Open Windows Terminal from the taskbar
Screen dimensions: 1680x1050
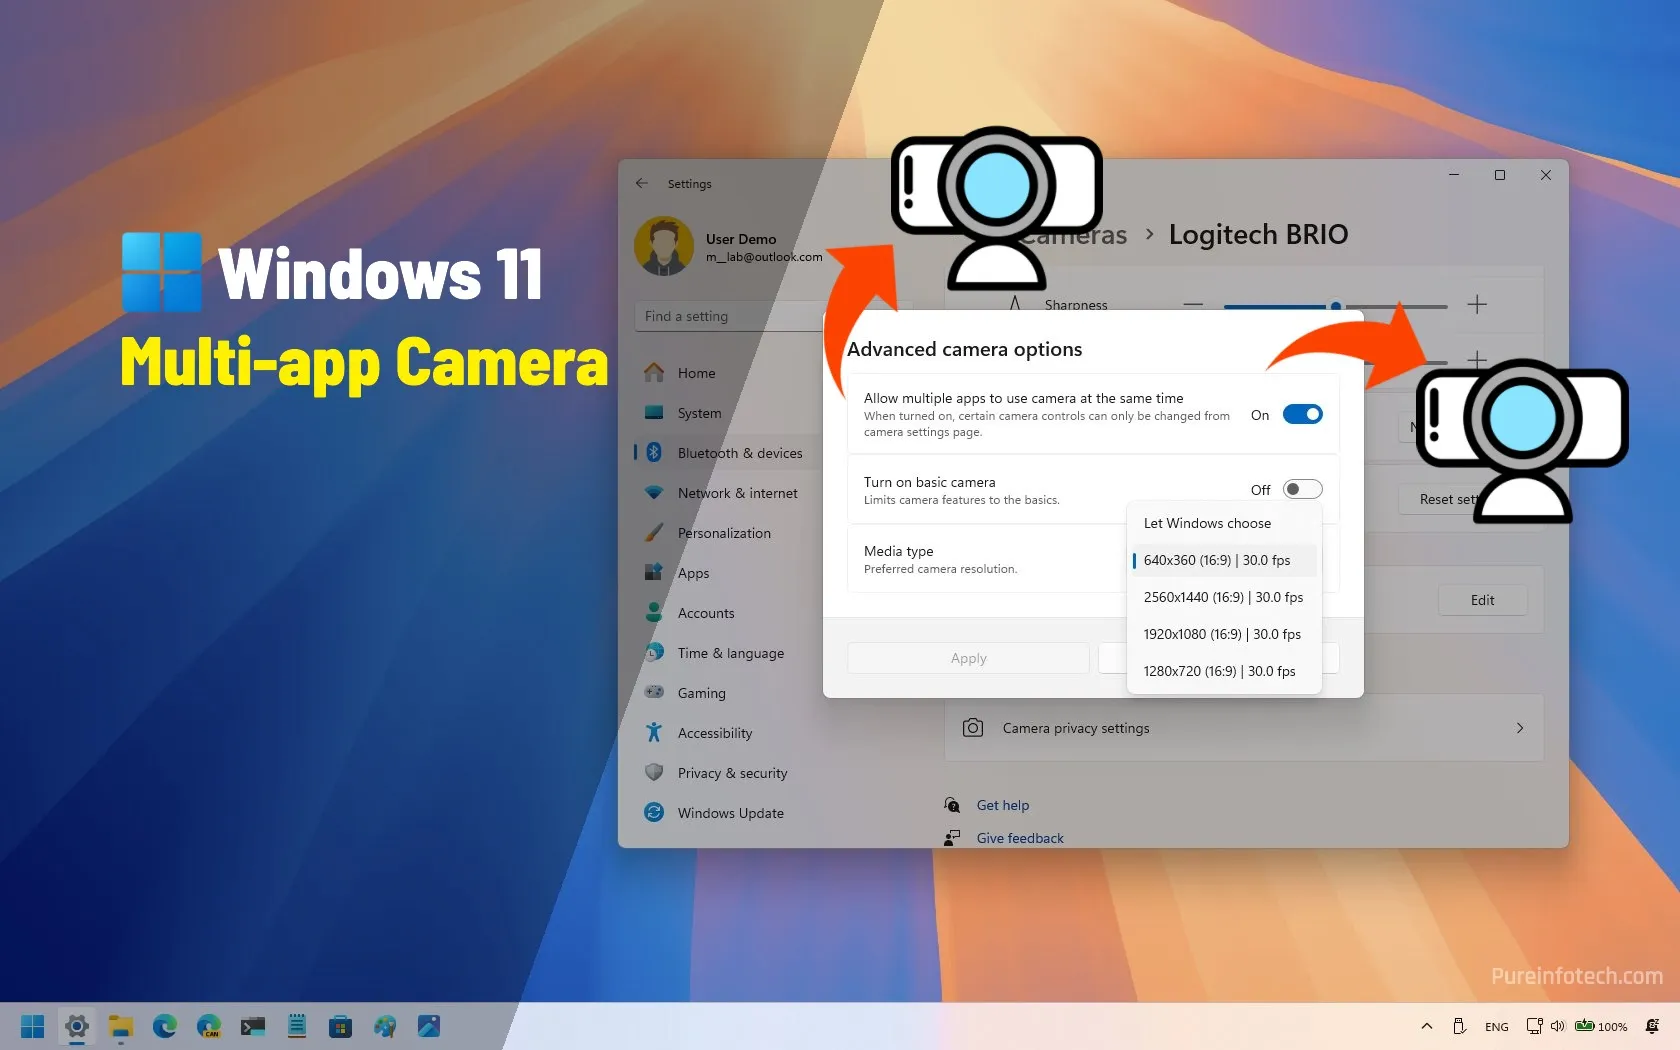coord(253,1026)
